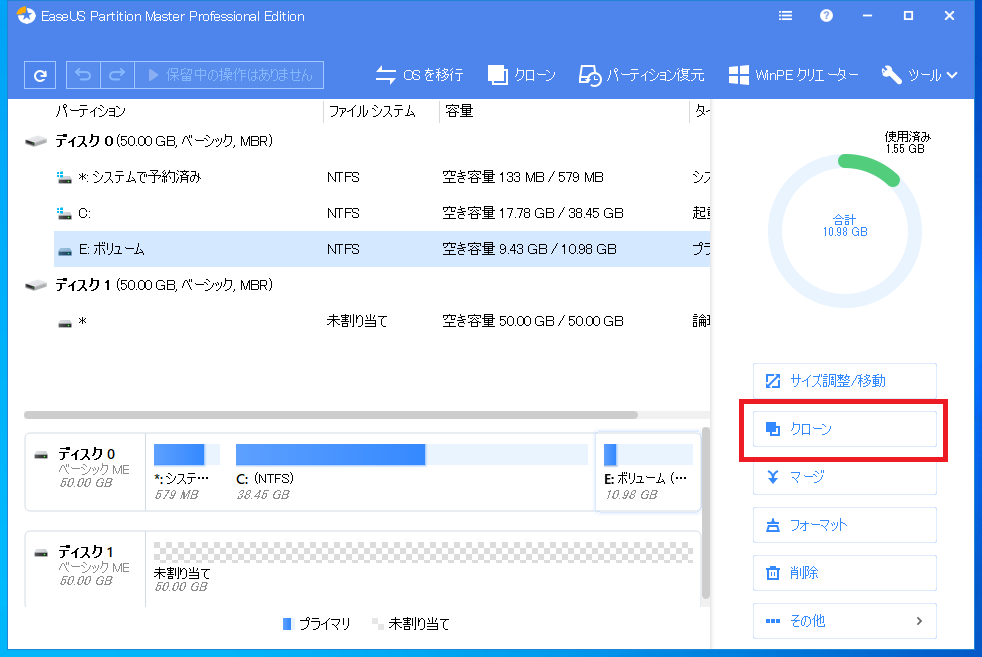Screen dimensions: 982x657
Task: Click the undo arrow icon
Action: tap(82, 74)
